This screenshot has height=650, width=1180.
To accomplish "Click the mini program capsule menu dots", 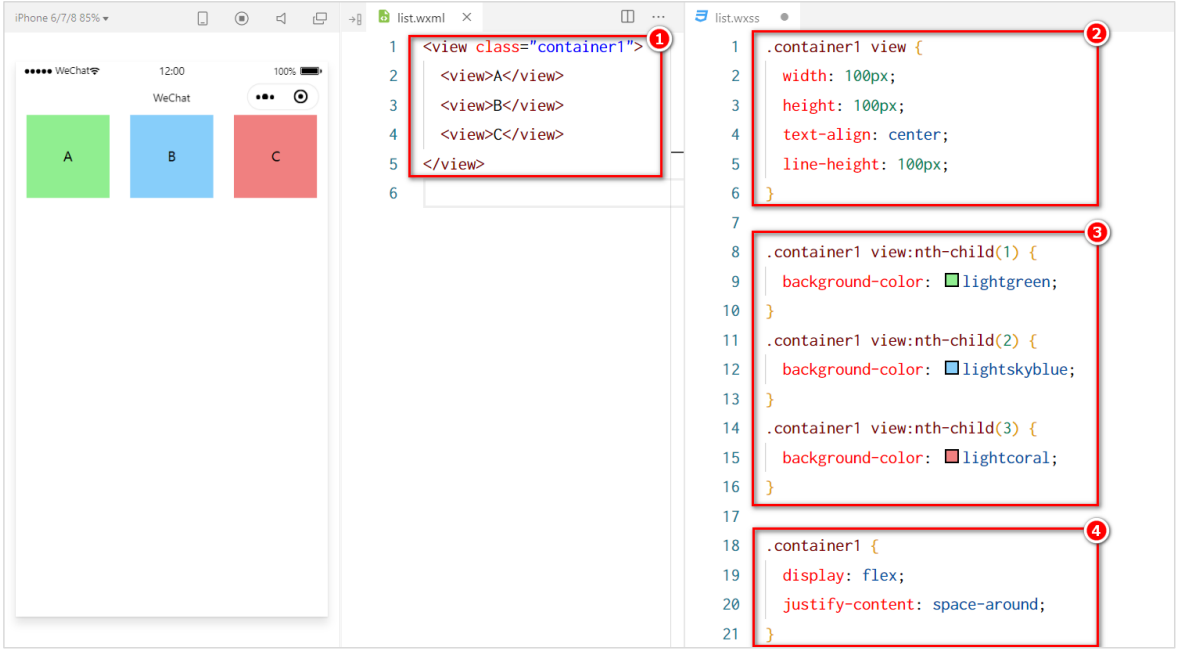I will click(x=265, y=97).
